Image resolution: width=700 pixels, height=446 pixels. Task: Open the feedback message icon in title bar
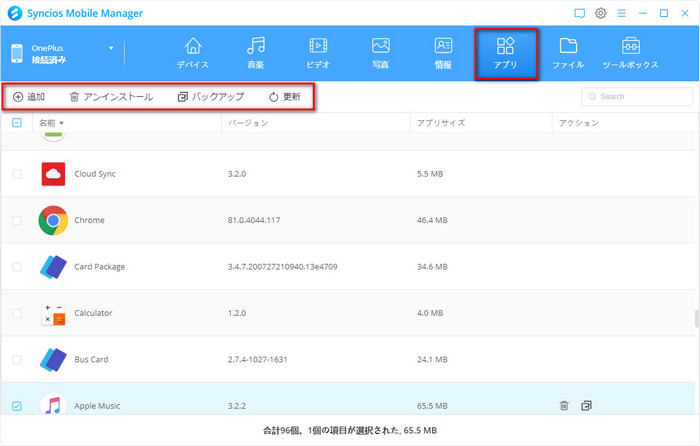coord(579,13)
